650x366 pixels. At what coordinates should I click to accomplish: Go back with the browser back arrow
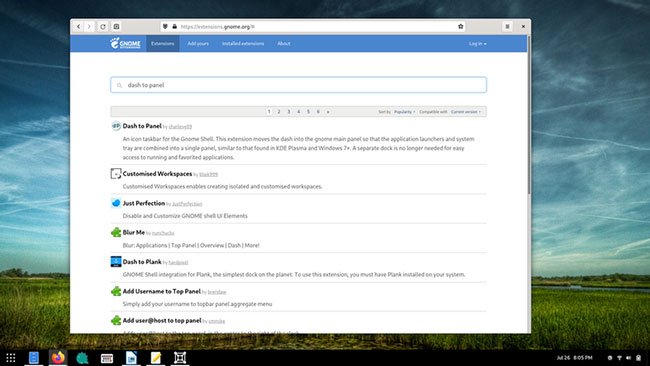tap(78, 27)
